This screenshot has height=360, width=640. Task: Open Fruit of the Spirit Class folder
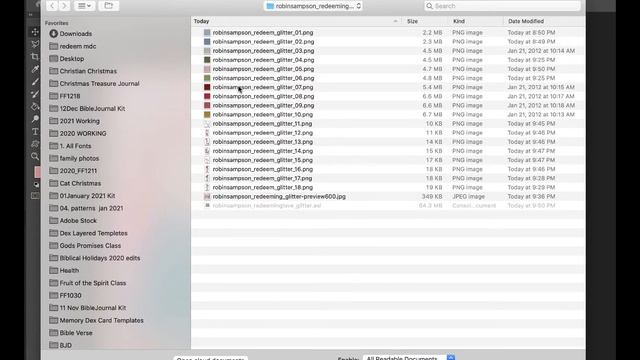(x=93, y=283)
